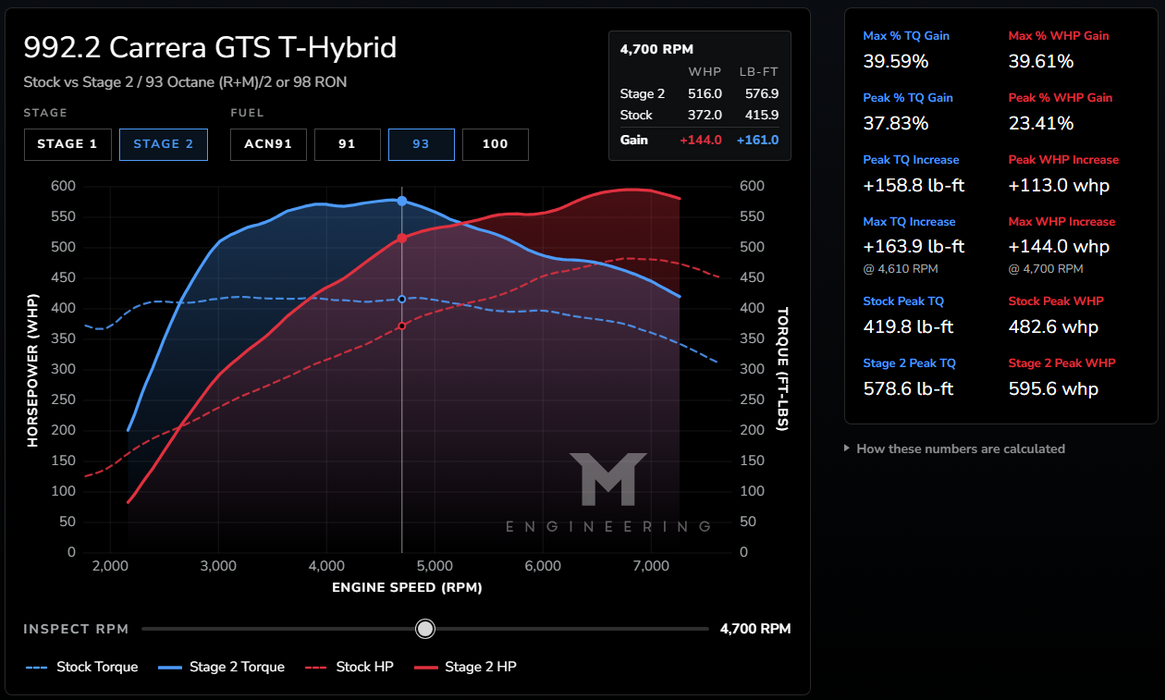Click the 992.2 Carrera GTS T-Hybrid title
The image size is (1165, 700).
[210, 48]
